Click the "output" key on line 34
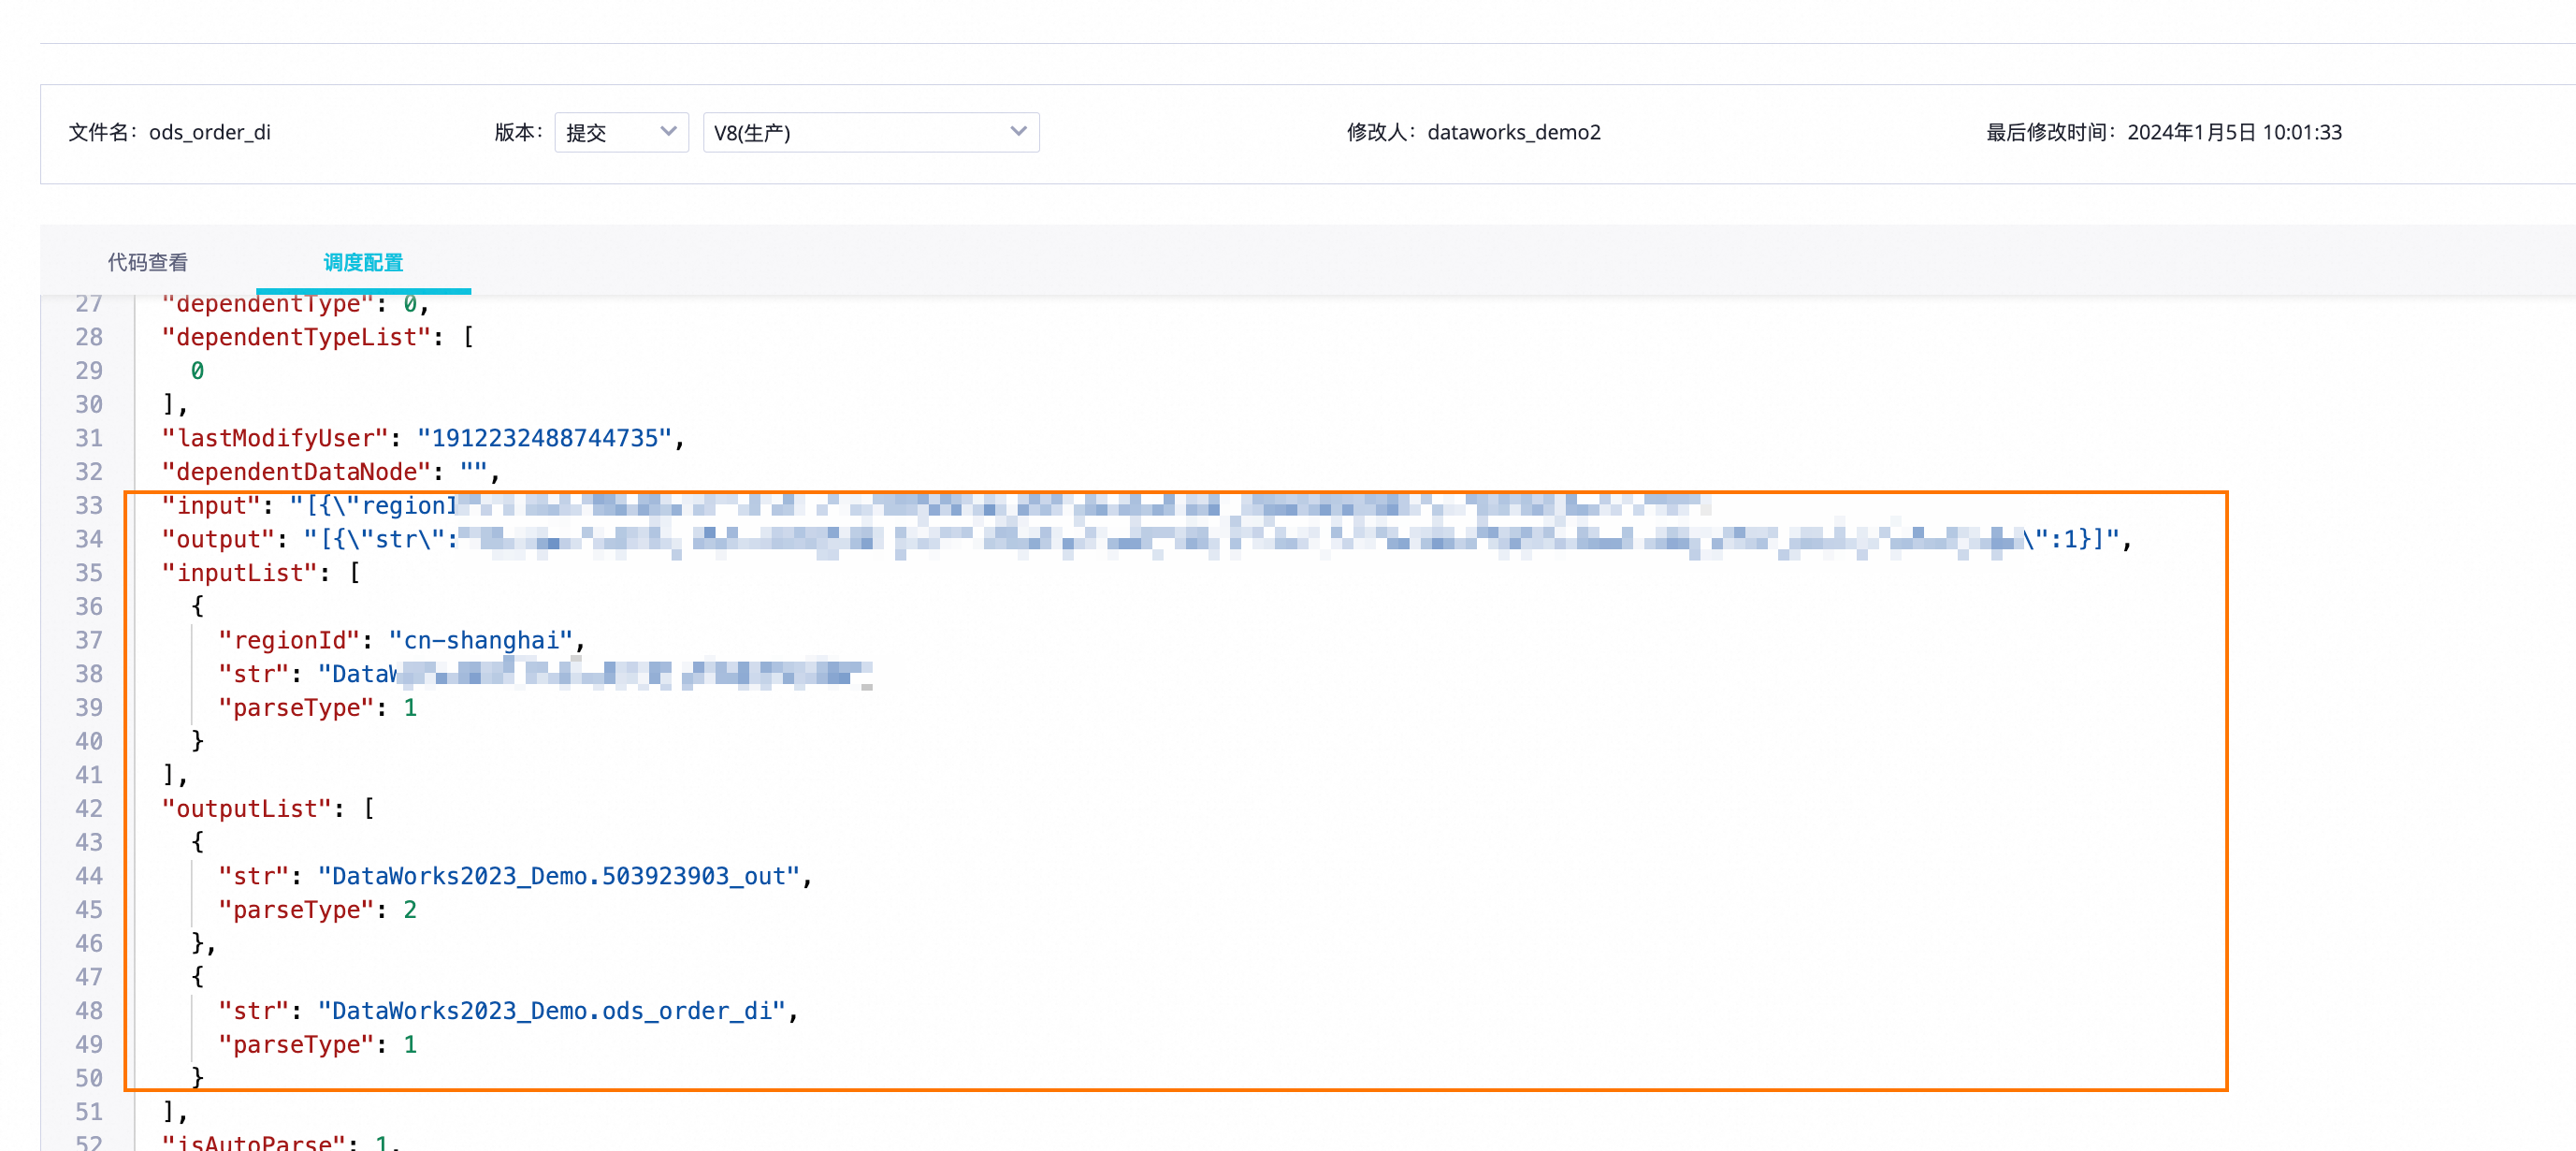Image resolution: width=2576 pixels, height=1151 pixels. [x=218, y=540]
